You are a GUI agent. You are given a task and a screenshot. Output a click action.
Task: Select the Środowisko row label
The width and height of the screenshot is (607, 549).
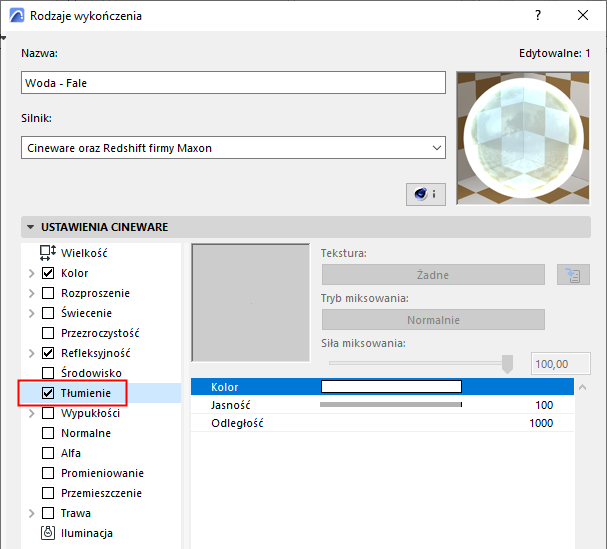[91, 373]
